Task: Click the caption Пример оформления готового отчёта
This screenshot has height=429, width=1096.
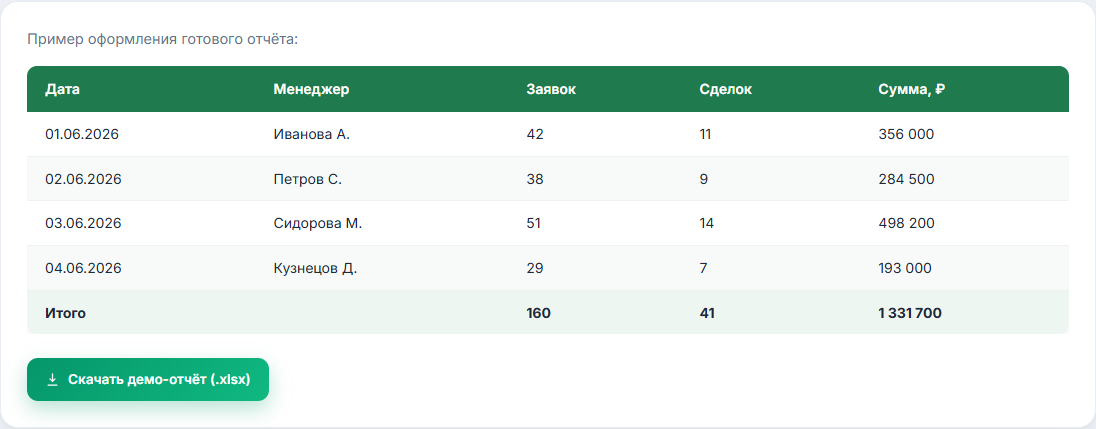Action: point(163,39)
